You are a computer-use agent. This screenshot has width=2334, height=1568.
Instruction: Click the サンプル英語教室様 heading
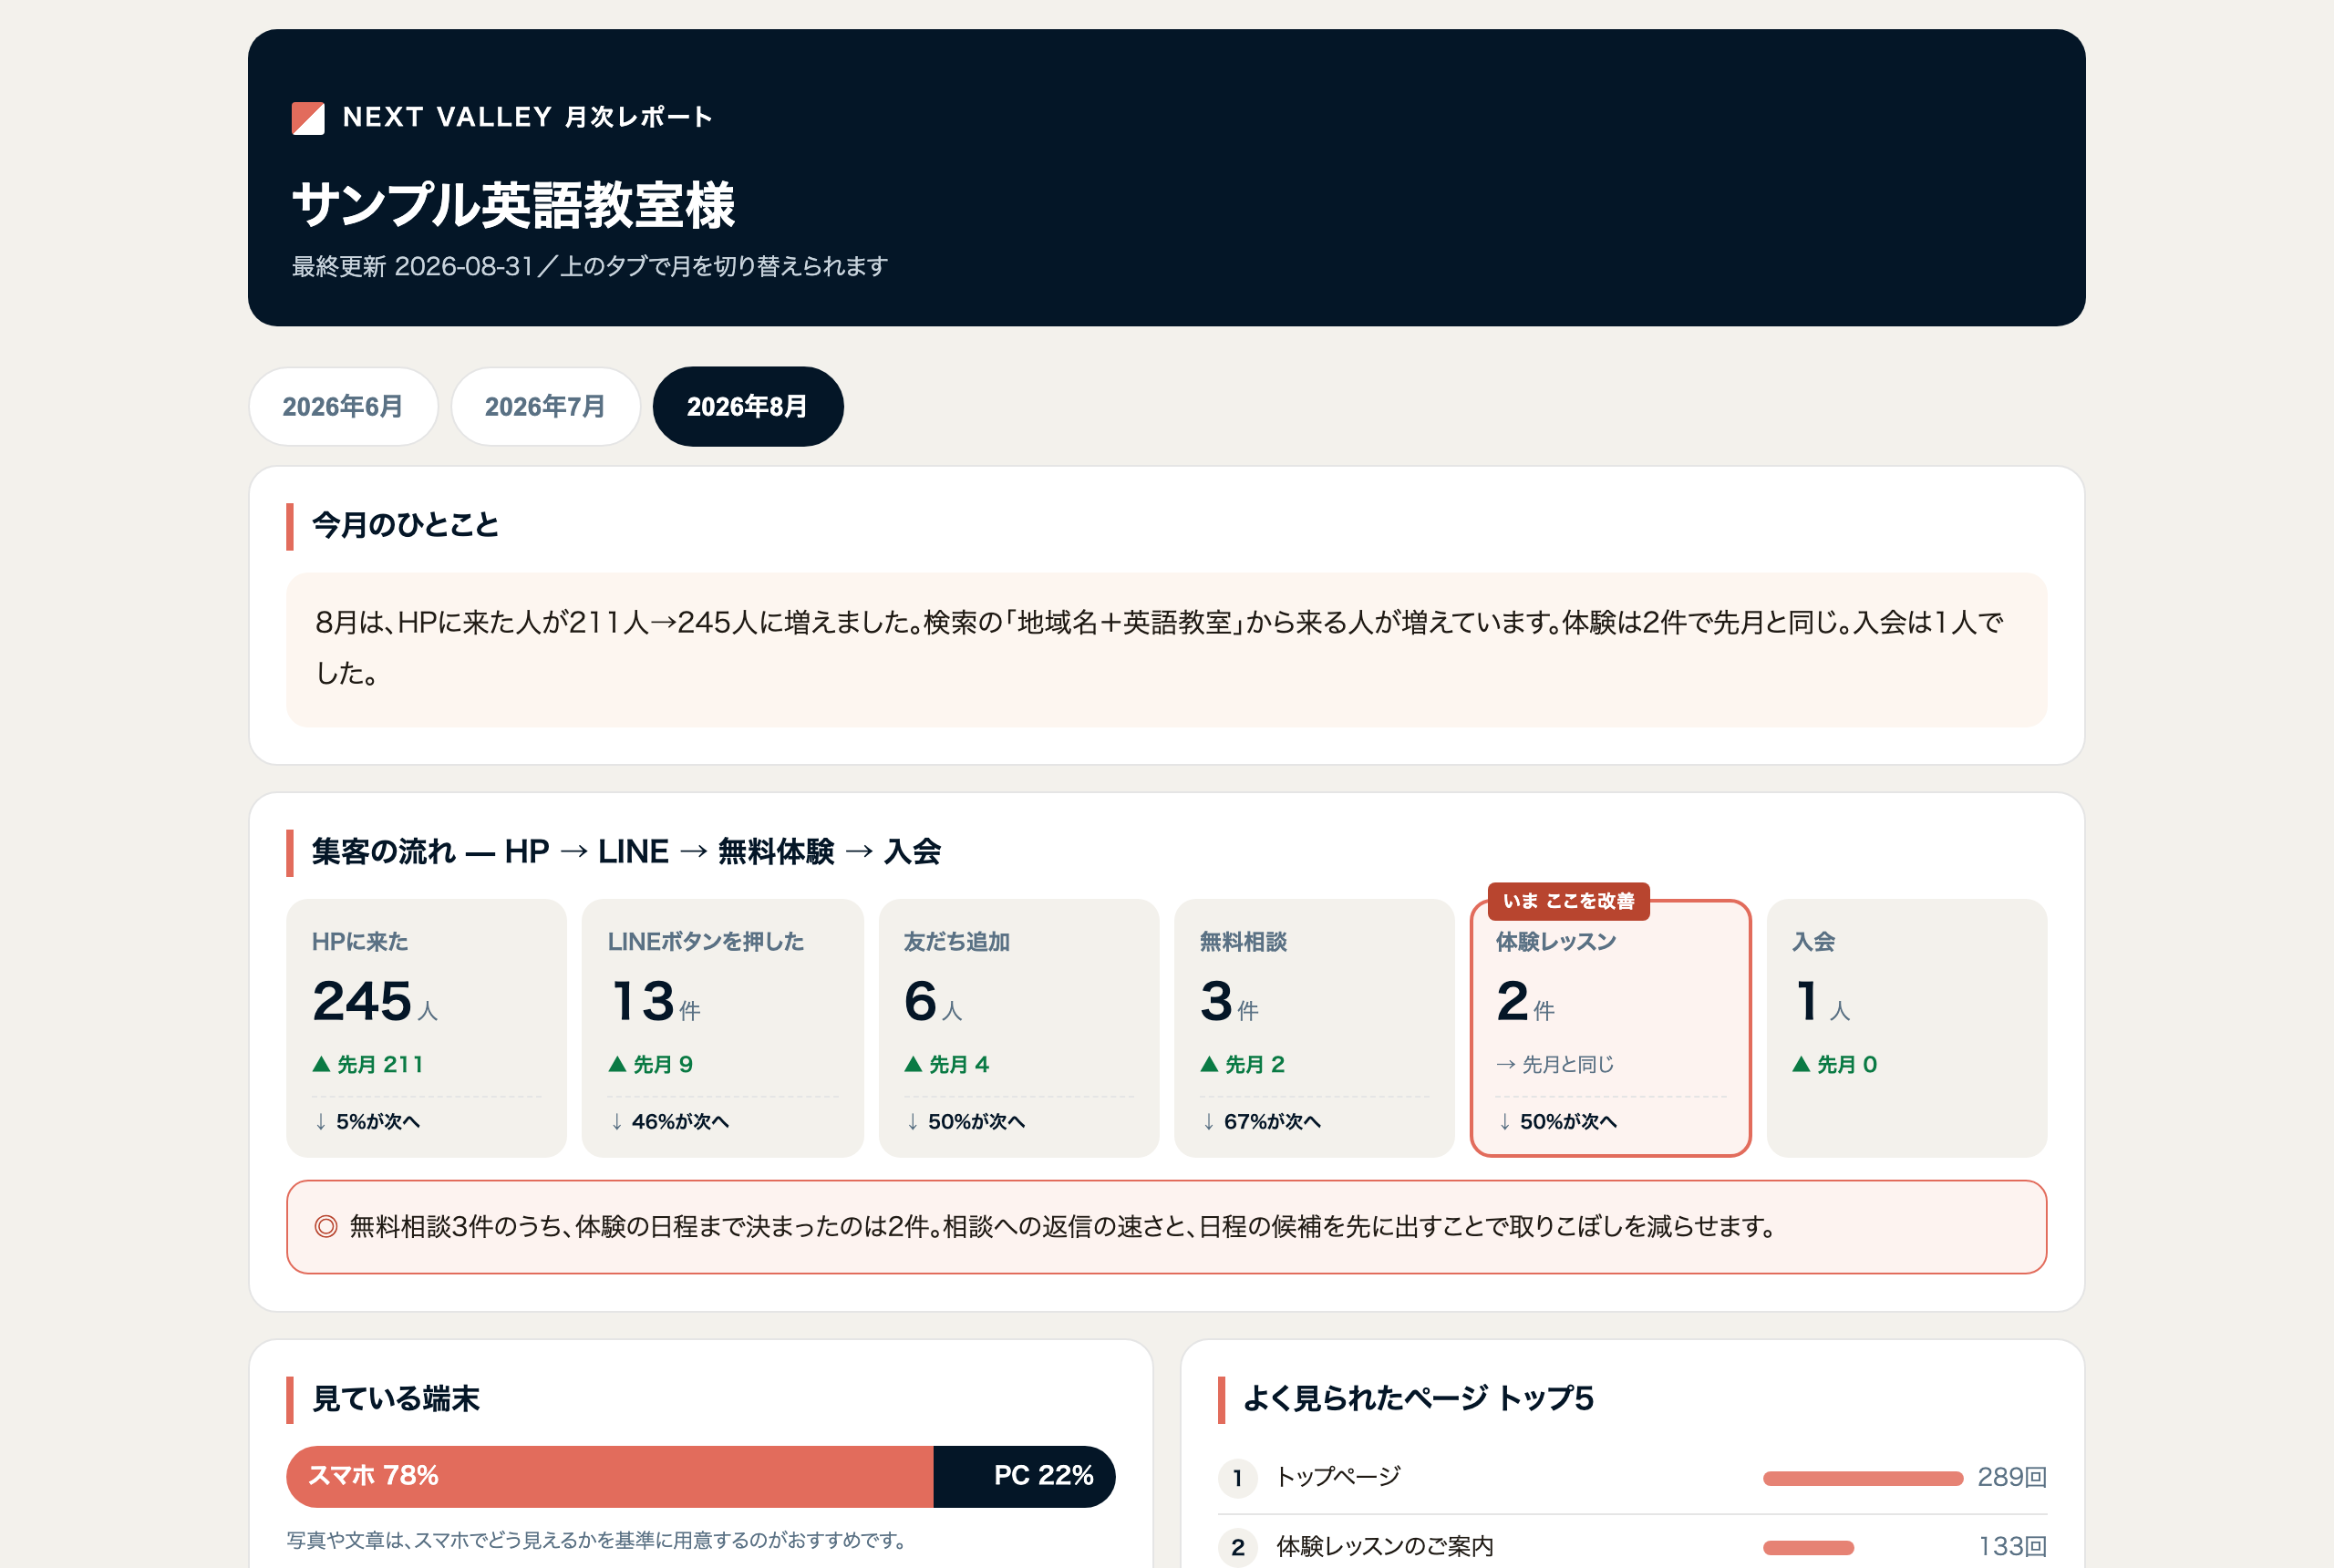click(513, 205)
